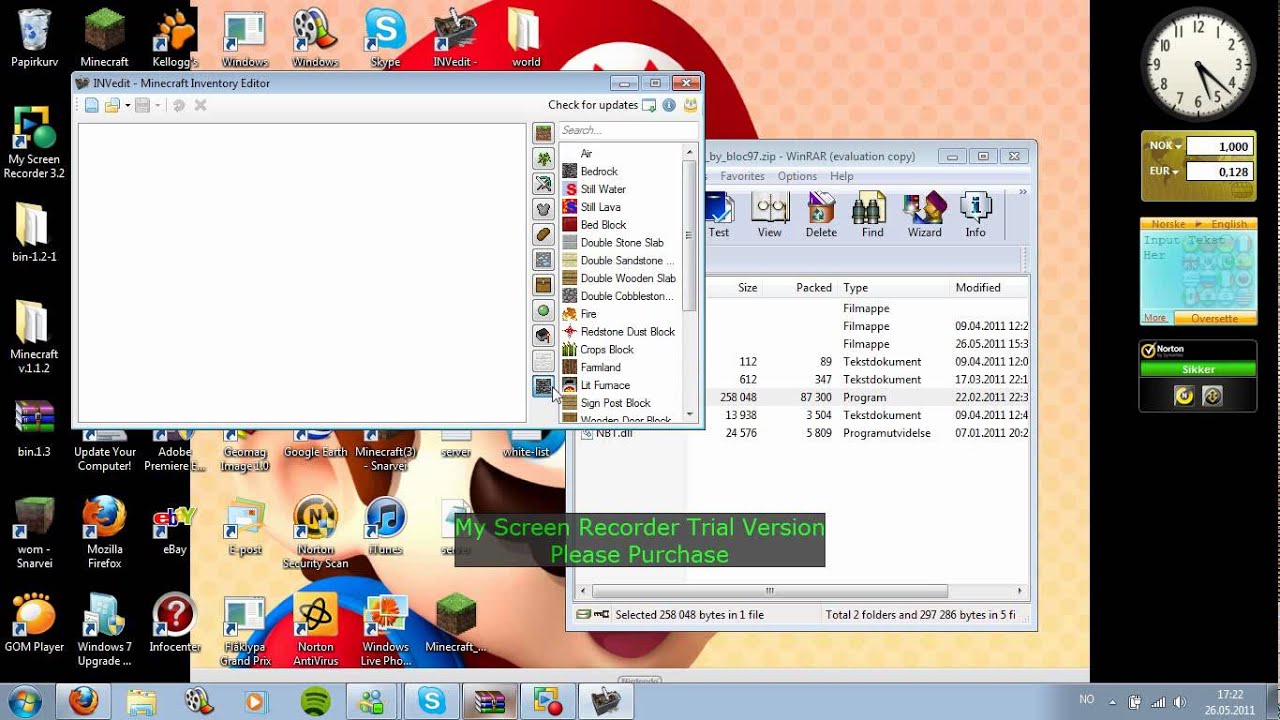Open Firefox from the taskbar
1280x720 pixels.
pos(83,702)
